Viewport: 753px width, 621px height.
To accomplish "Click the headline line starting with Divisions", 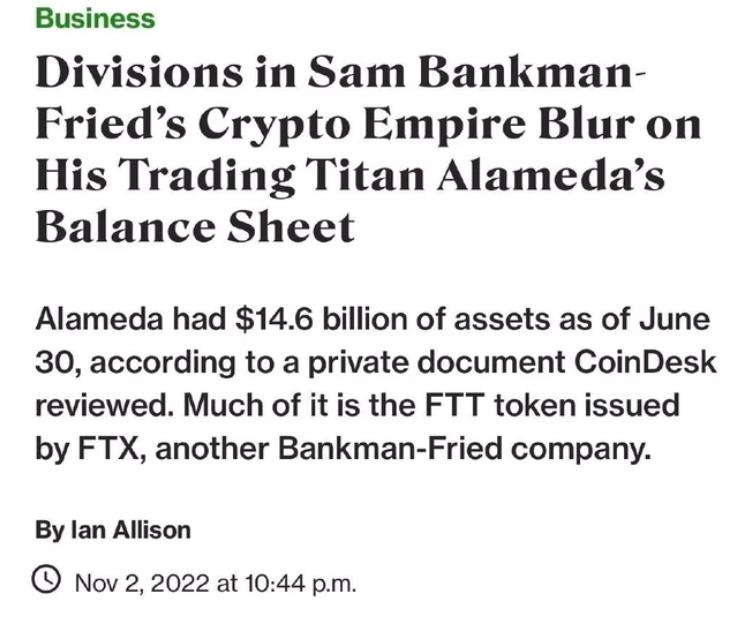I will click(341, 73).
